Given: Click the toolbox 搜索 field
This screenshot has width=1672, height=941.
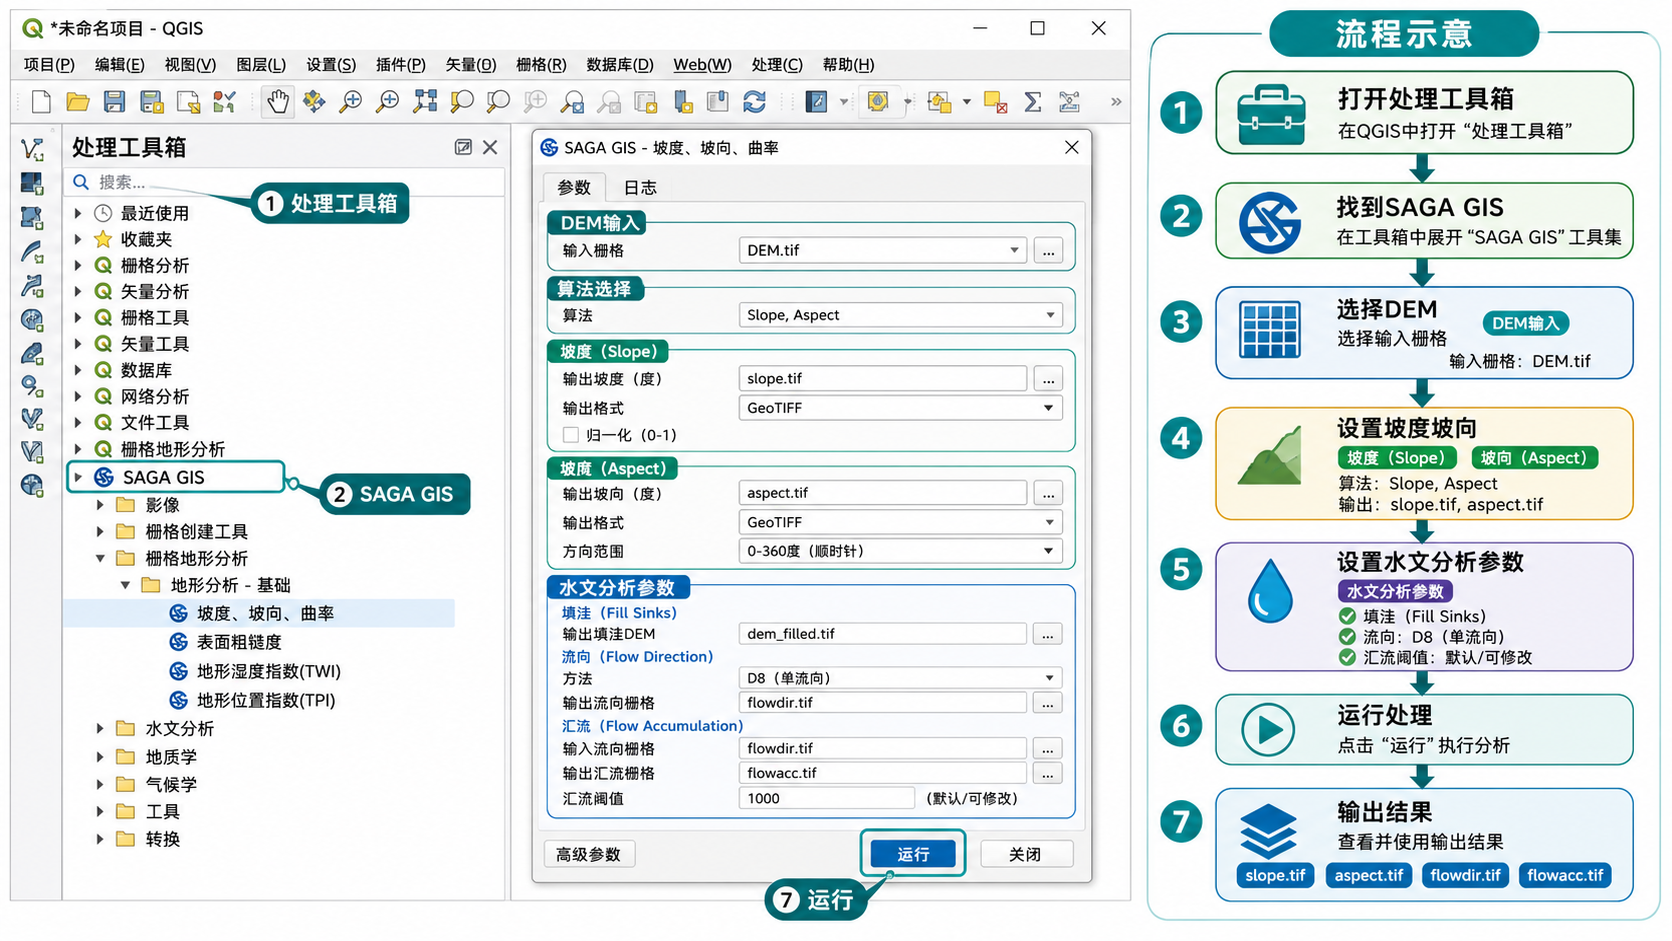Looking at the screenshot, I should tap(285, 182).
